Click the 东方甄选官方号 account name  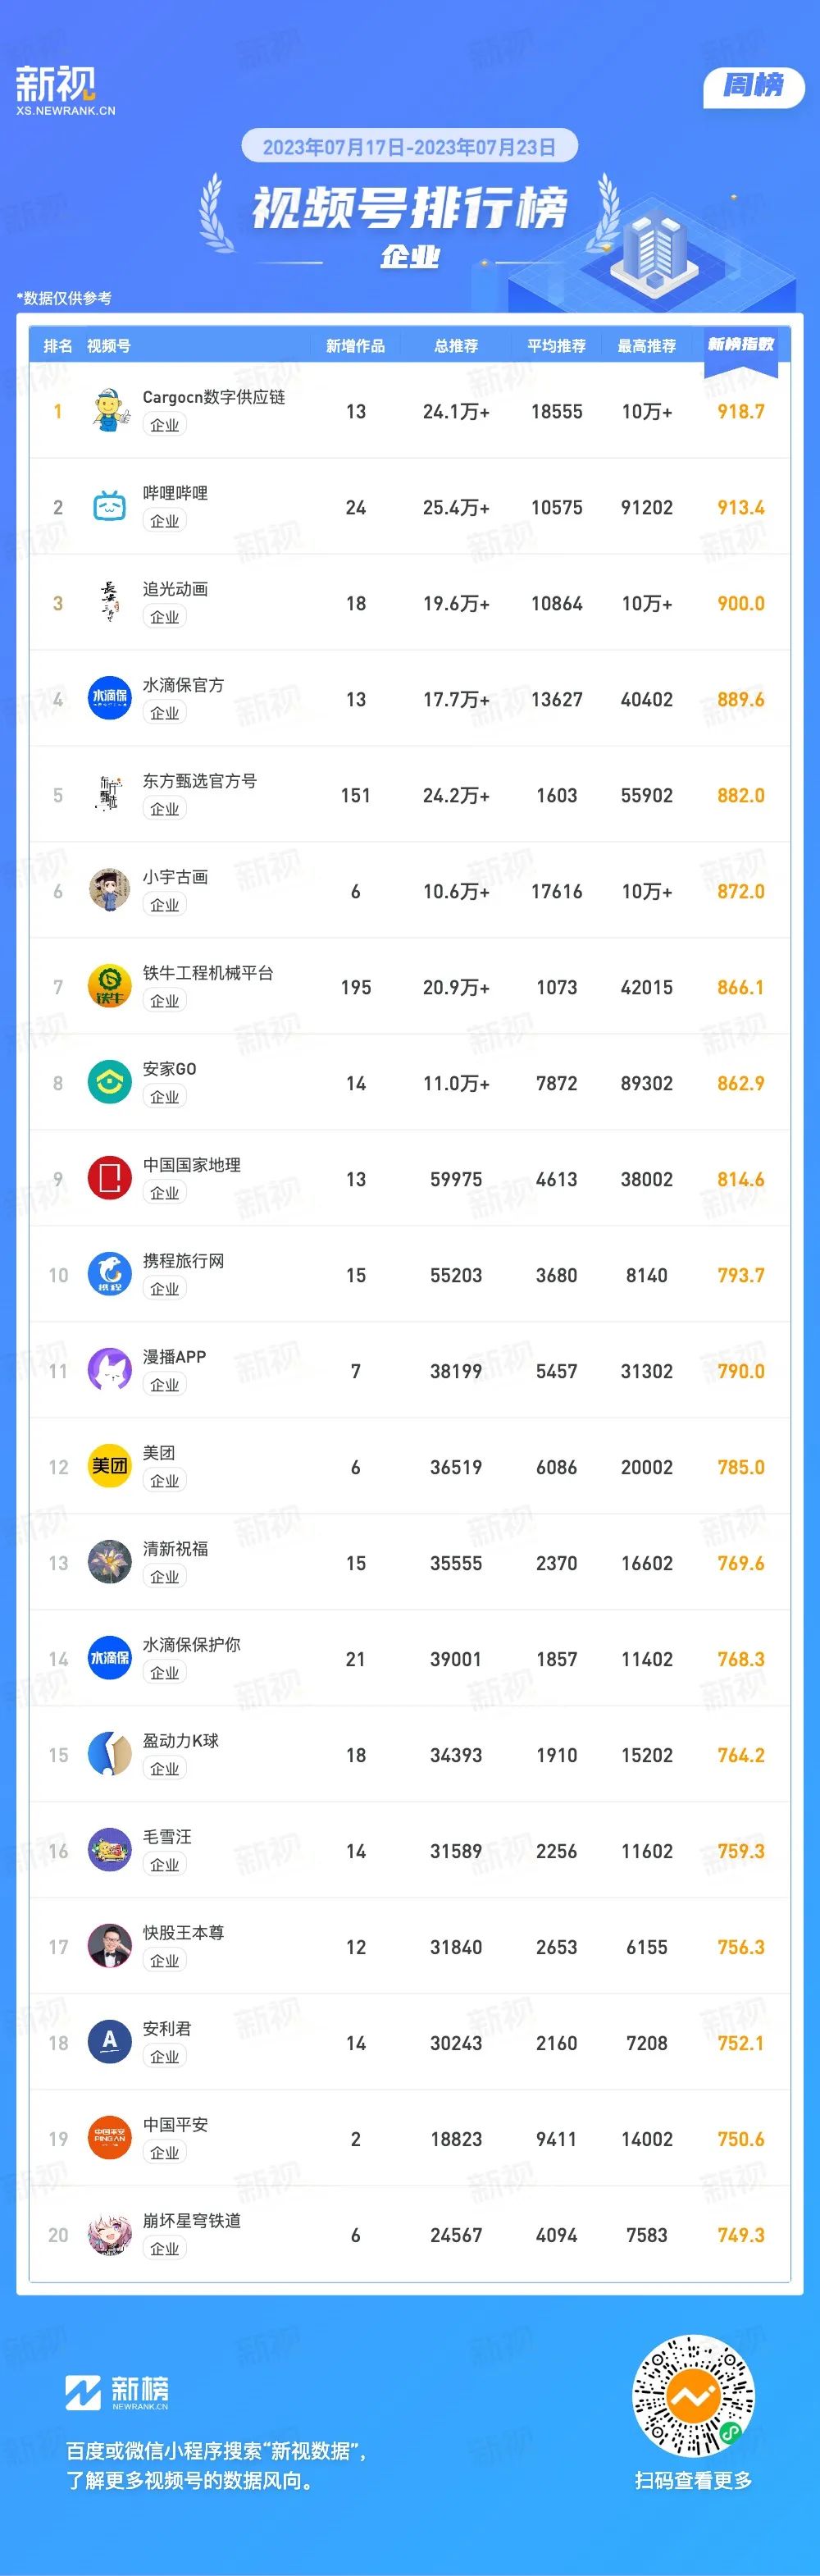pos(200,781)
